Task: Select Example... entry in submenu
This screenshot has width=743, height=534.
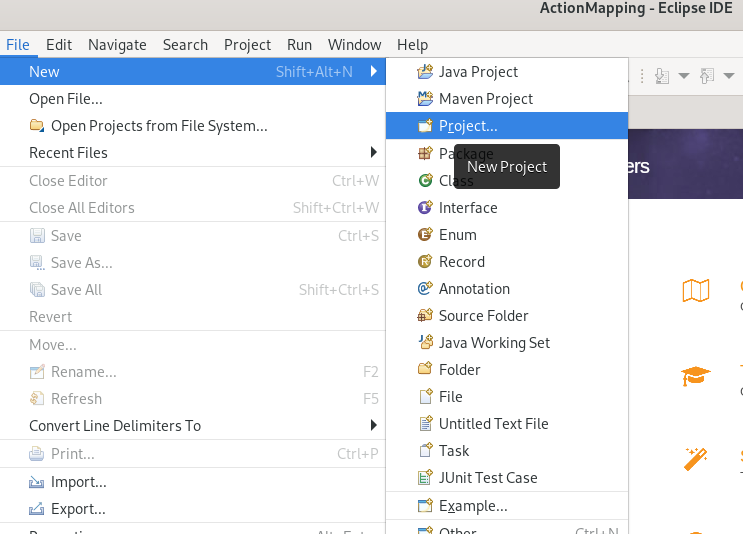Action: pyautogui.click(x=507, y=506)
